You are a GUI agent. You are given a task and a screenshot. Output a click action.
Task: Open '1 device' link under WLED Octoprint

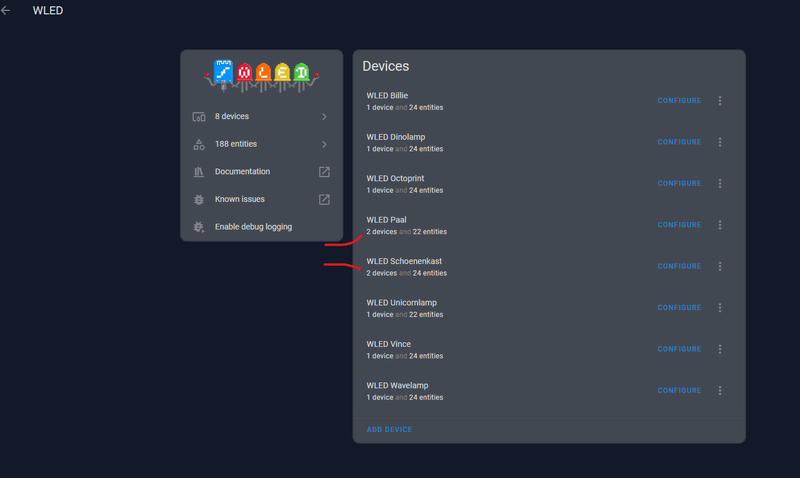tap(380, 190)
